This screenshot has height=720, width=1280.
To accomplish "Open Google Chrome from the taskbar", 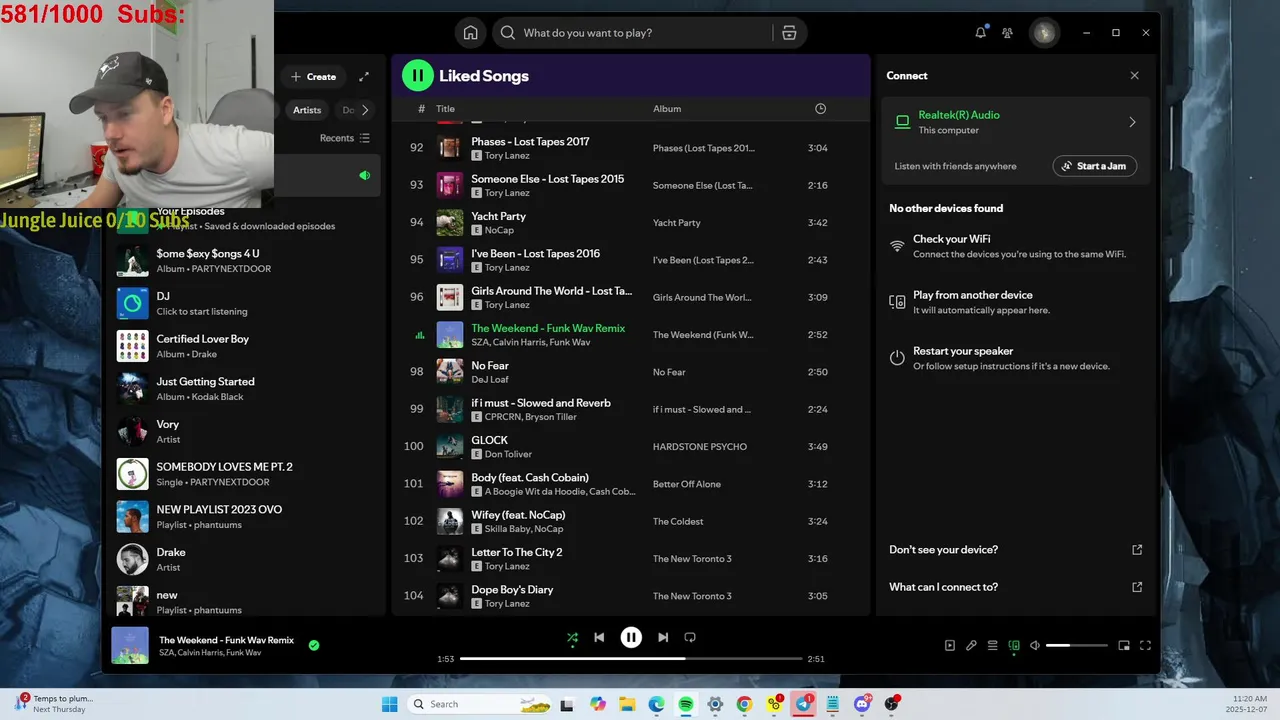I will (744, 704).
